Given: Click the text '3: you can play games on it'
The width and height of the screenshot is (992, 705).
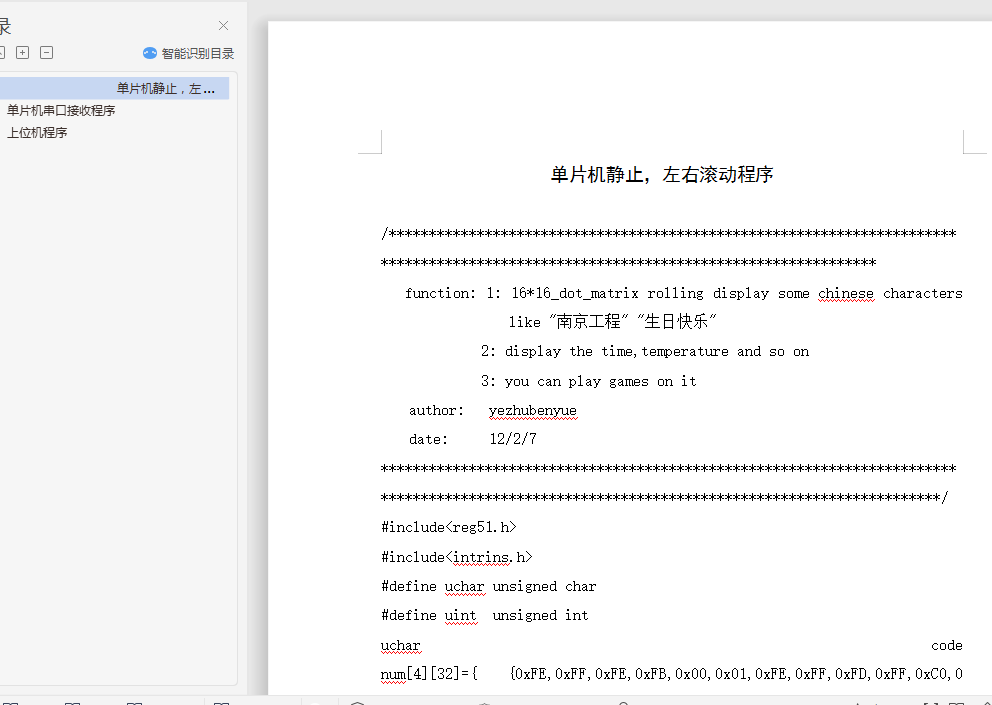Looking at the screenshot, I should [588, 382].
